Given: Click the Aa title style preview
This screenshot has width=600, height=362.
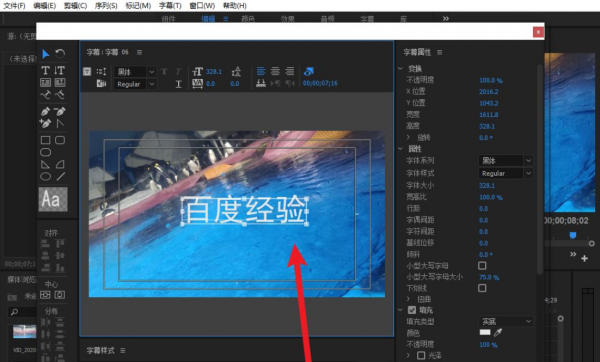Looking at the screenshot, I should point(53,199).
